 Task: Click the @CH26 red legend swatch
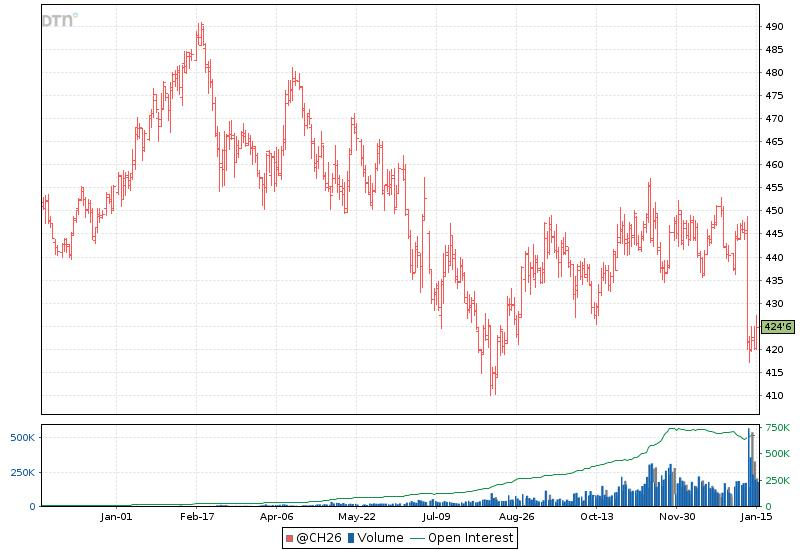[290, 538]
